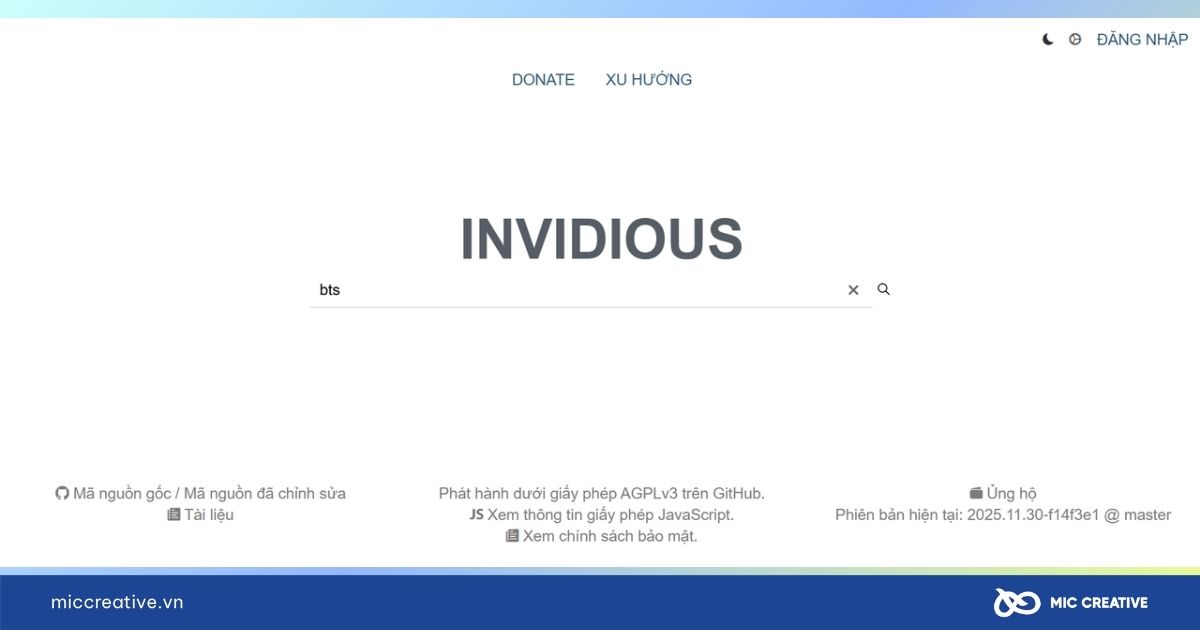This screenshot has width=1200, height=630.
Task: Open the Tài liệu documentation link
Action: [209, 515]
